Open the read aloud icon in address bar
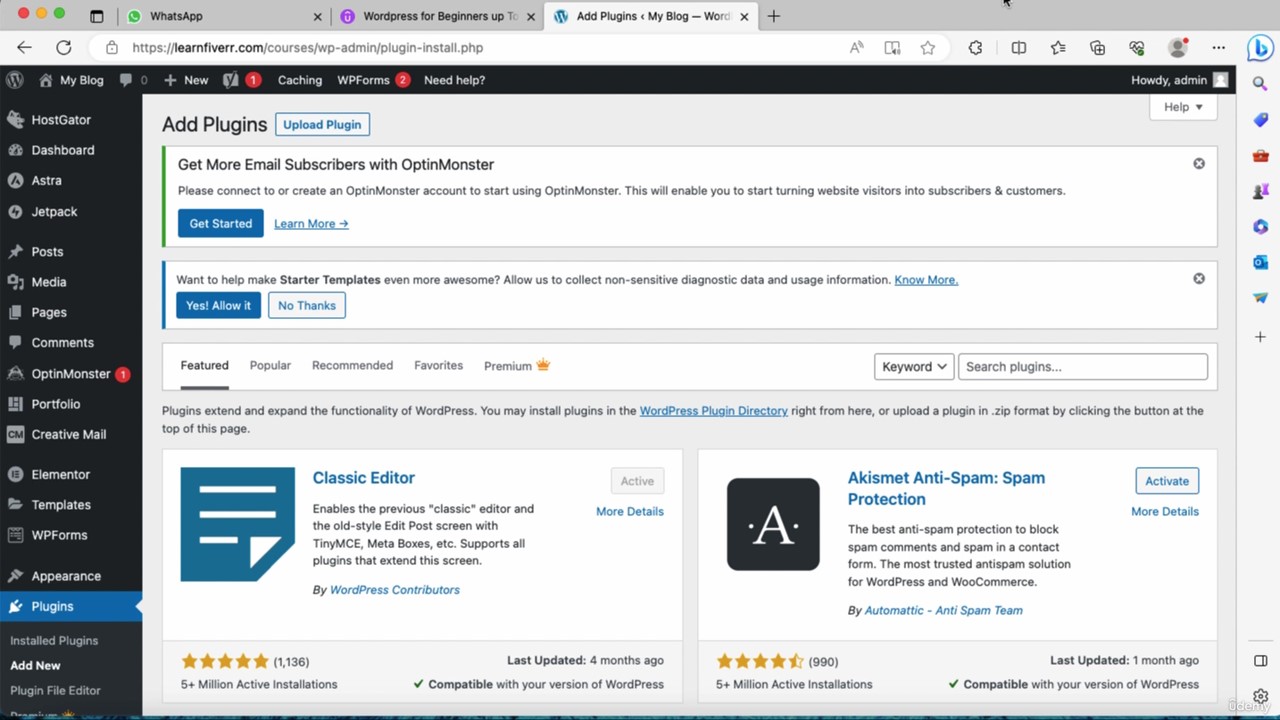The width and height of the screenshot is (1280, 720). (856, 47)
